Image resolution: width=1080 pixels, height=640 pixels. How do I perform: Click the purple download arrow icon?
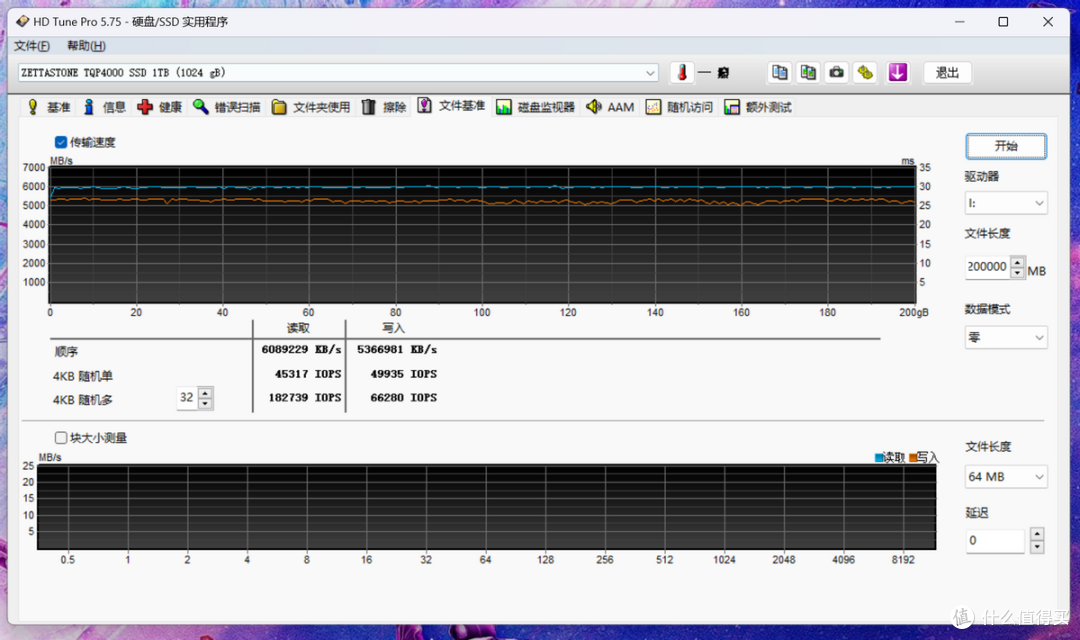click(x=897, y=72)
